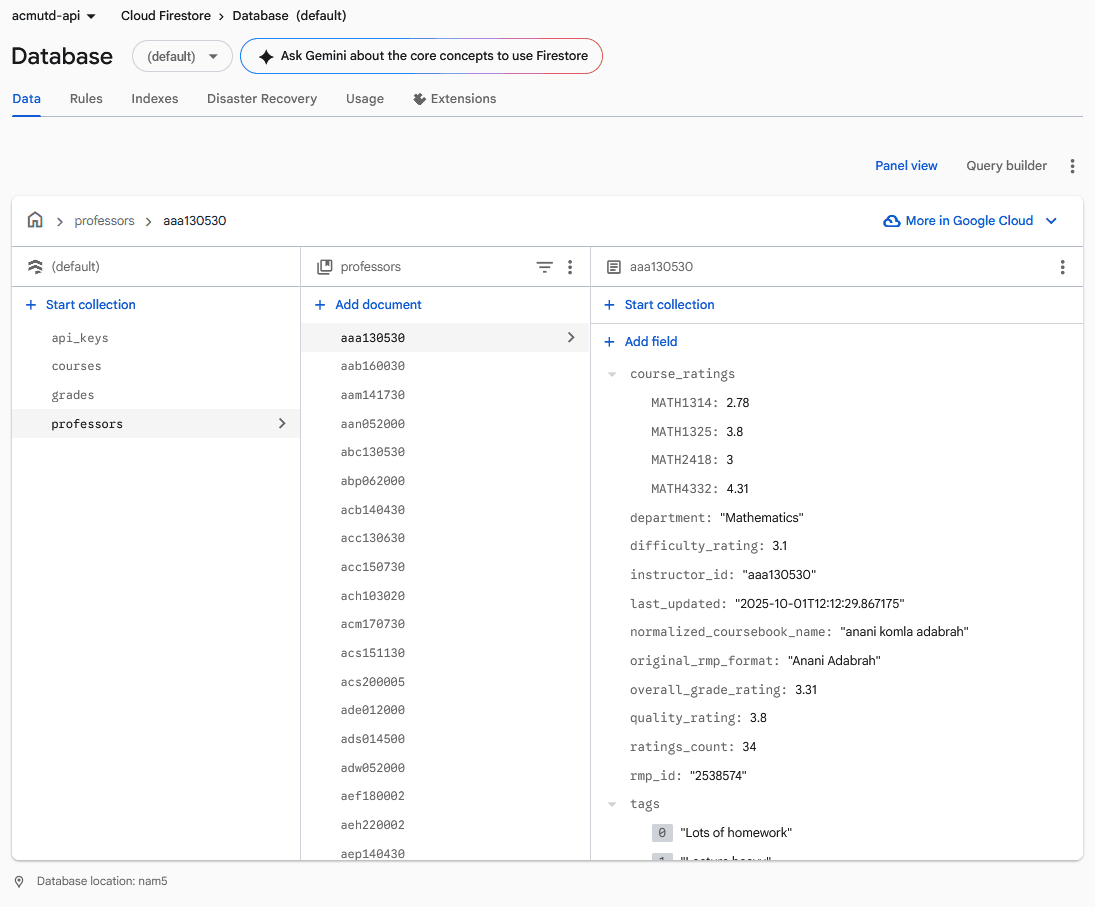Collapse the course_ratings field
Viewport: 1095px width, 907px height.
(x=612, y=374)
